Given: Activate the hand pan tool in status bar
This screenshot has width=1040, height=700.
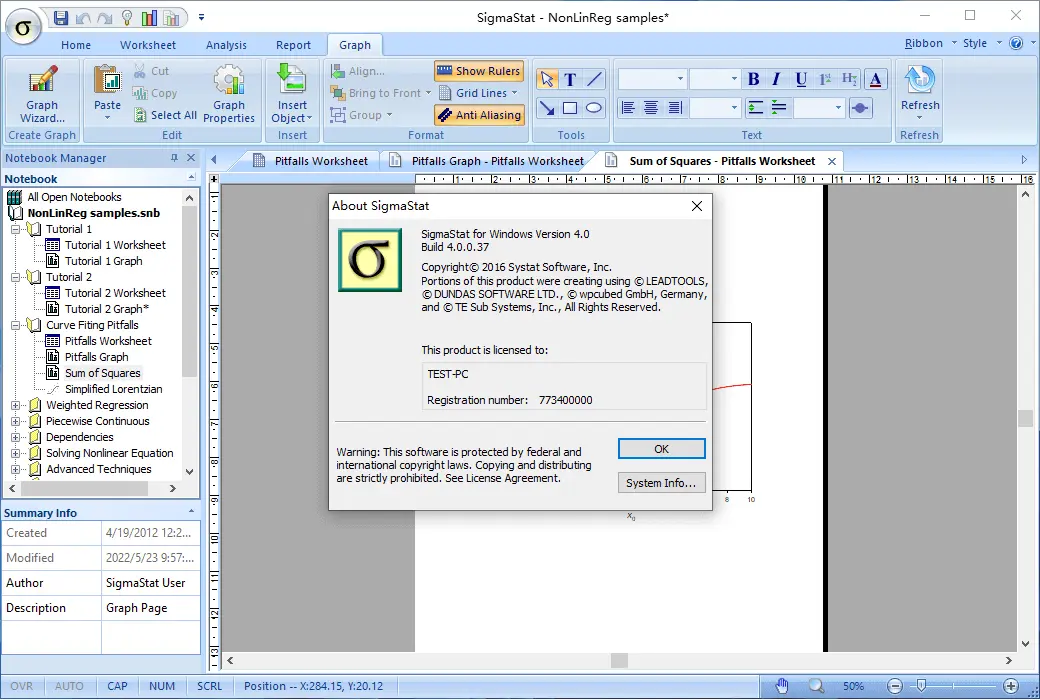Looking at the screenshot, I should (x=783, y=686).
